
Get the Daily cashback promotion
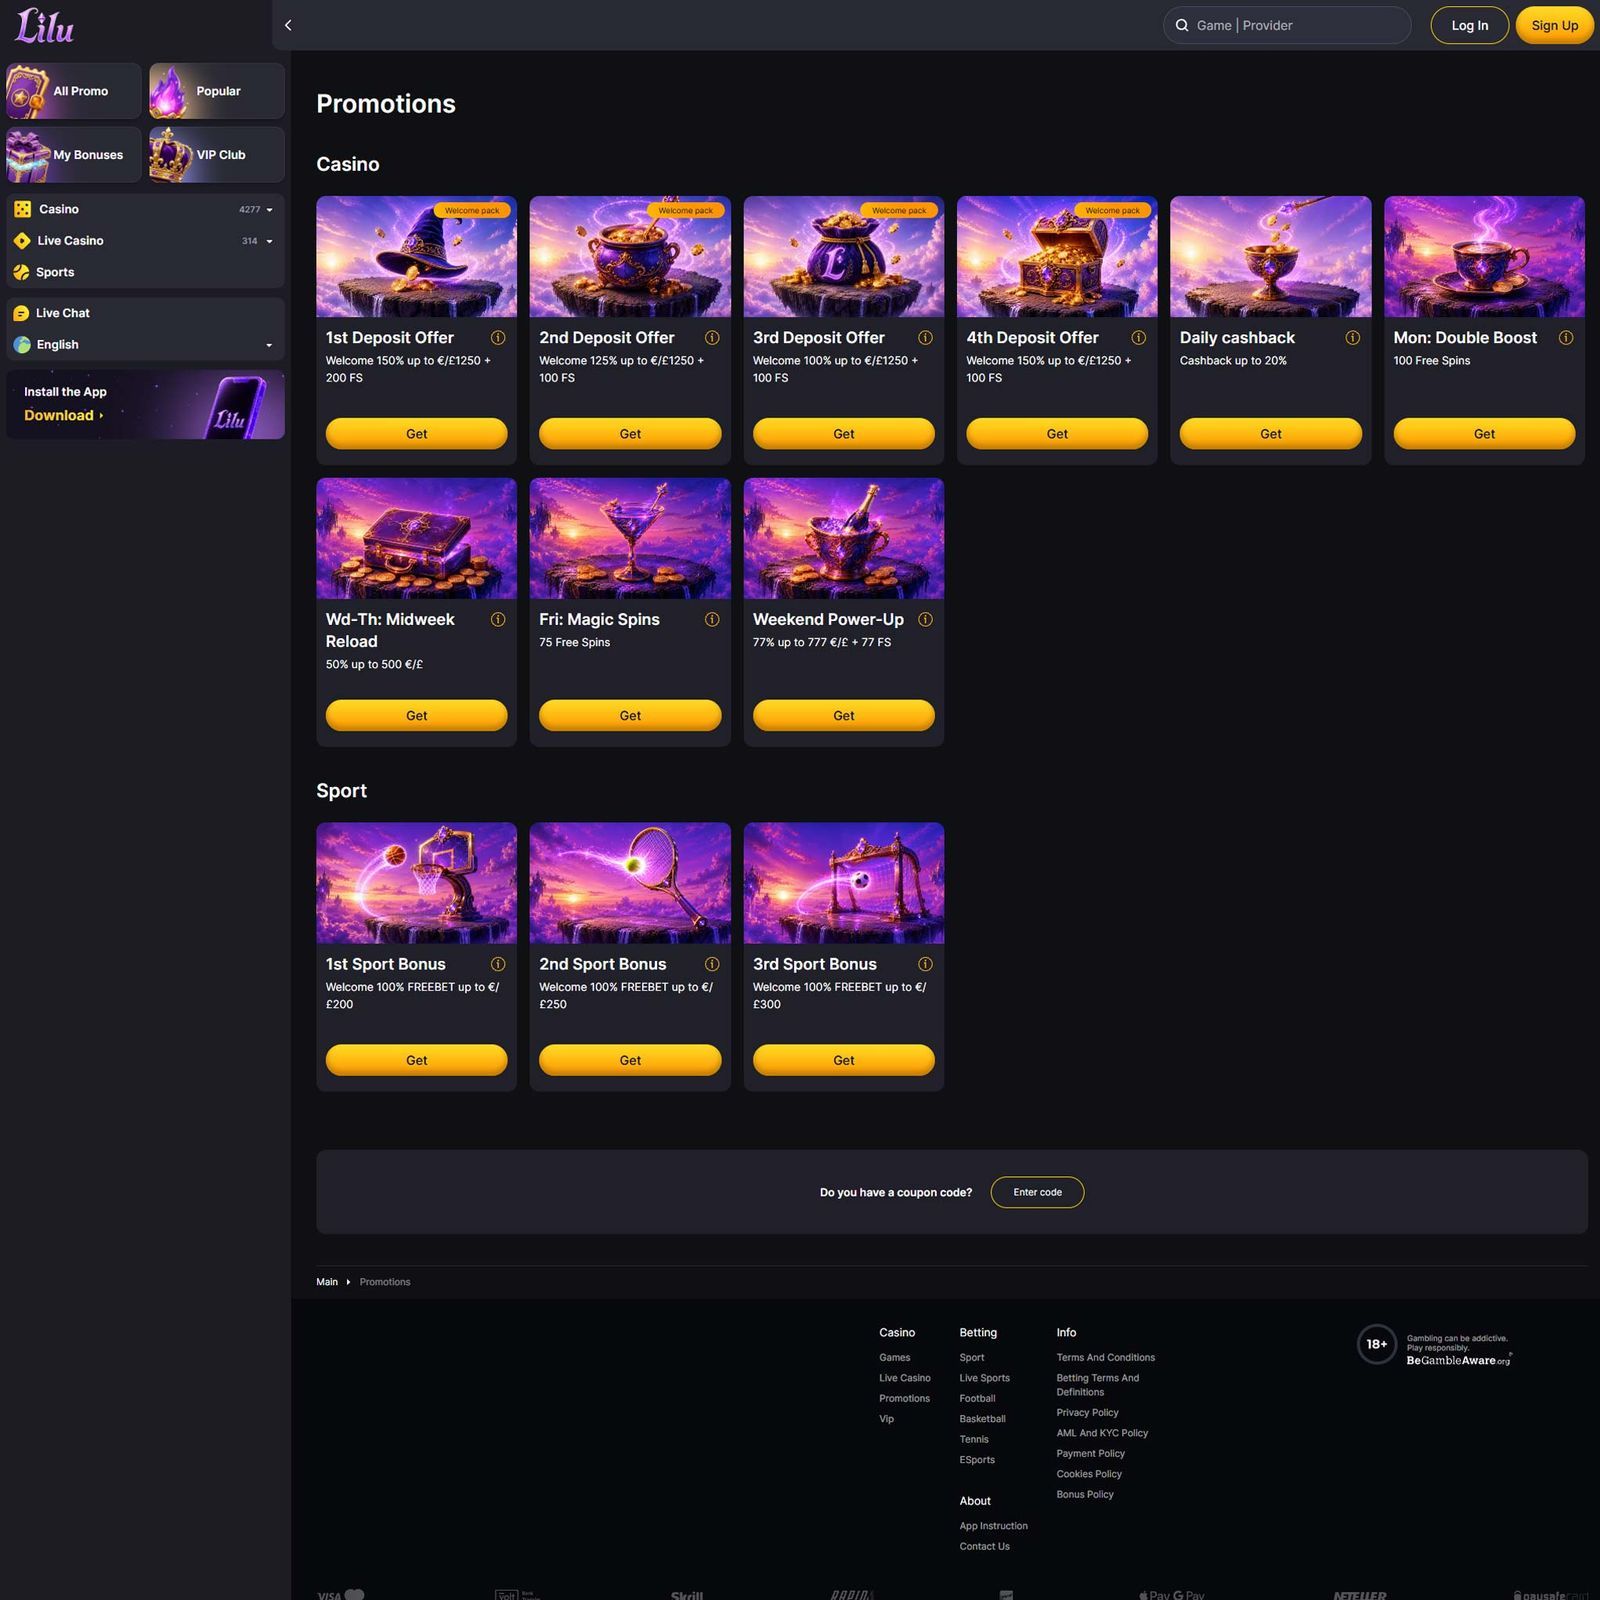pos(1270,434)
